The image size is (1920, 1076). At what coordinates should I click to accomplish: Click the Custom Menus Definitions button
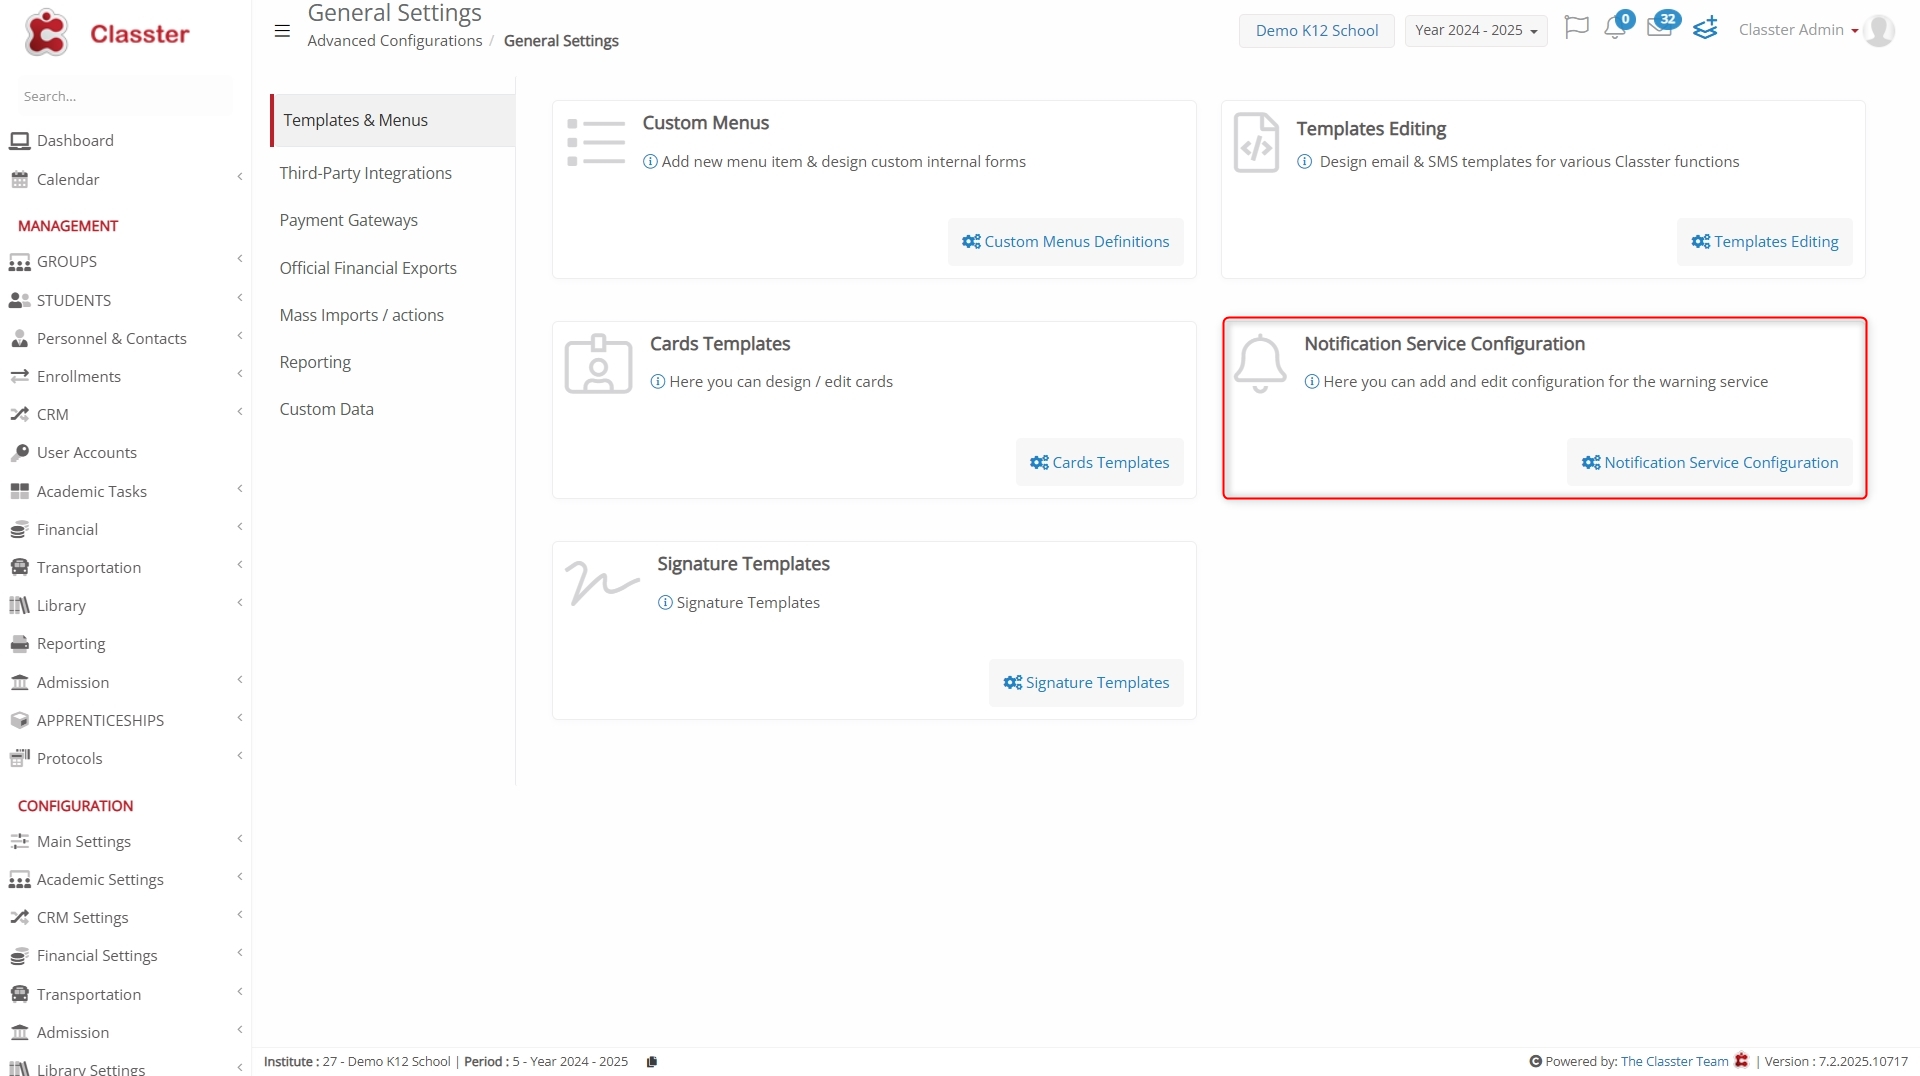click(1065, 242)
